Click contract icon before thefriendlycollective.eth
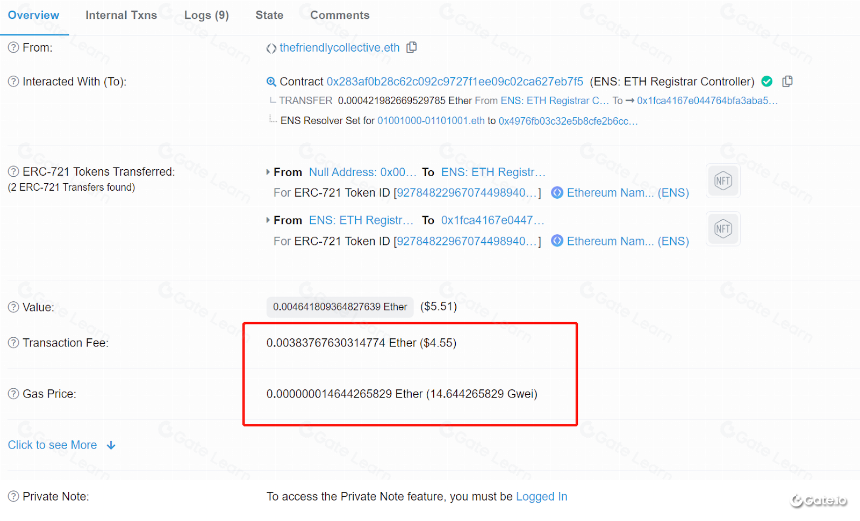860x521 pixels. (271, 48)
